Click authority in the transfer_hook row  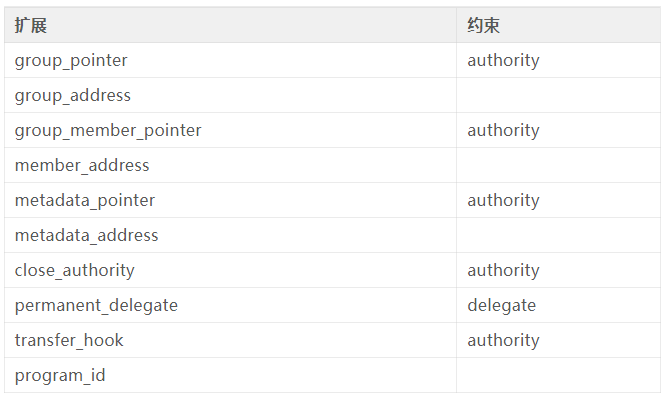503,341
